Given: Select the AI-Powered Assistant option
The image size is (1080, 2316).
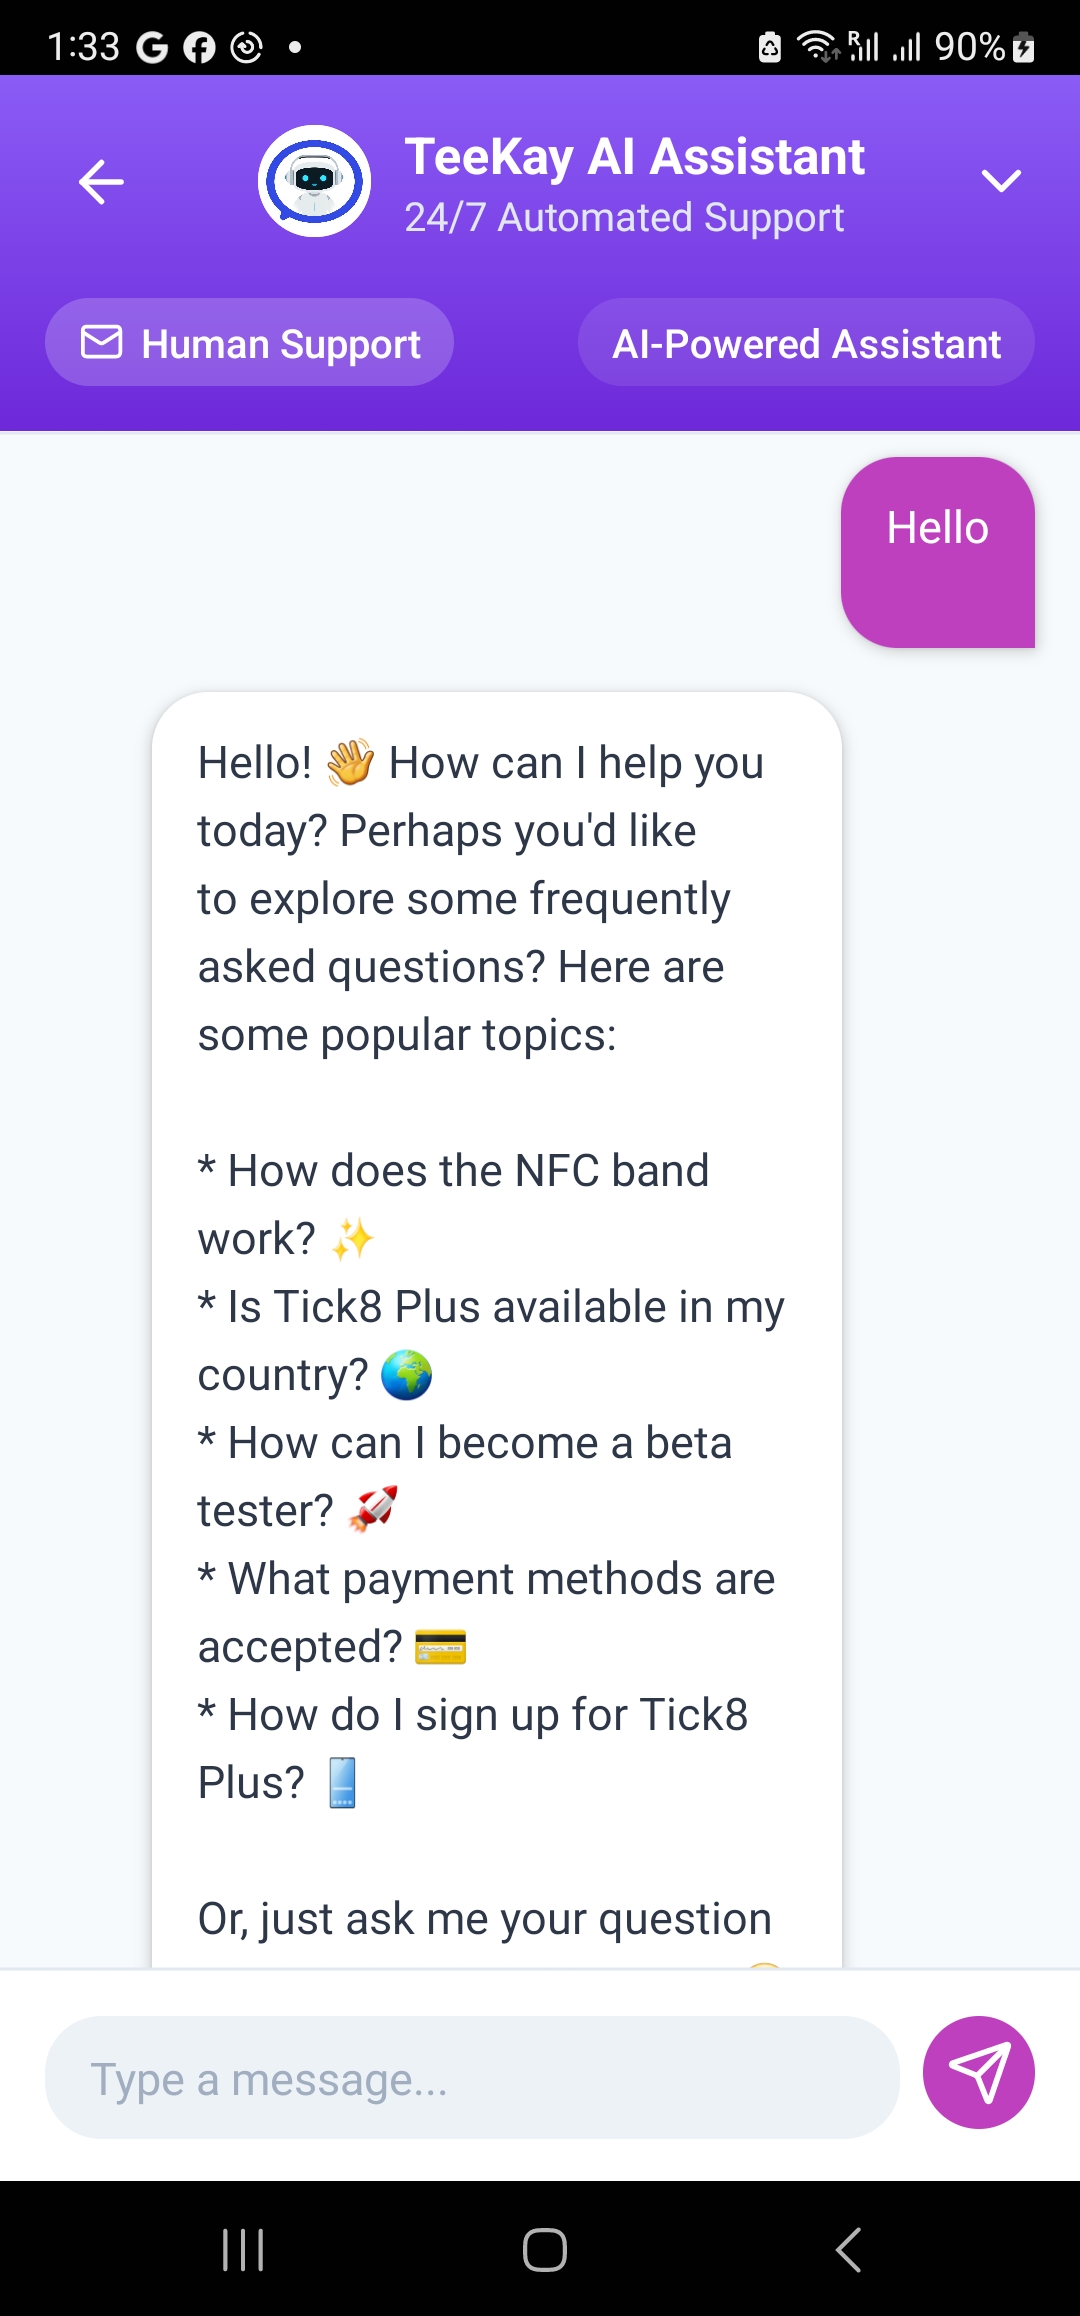Looking at the screenshot, I should [x=806, y=342].
